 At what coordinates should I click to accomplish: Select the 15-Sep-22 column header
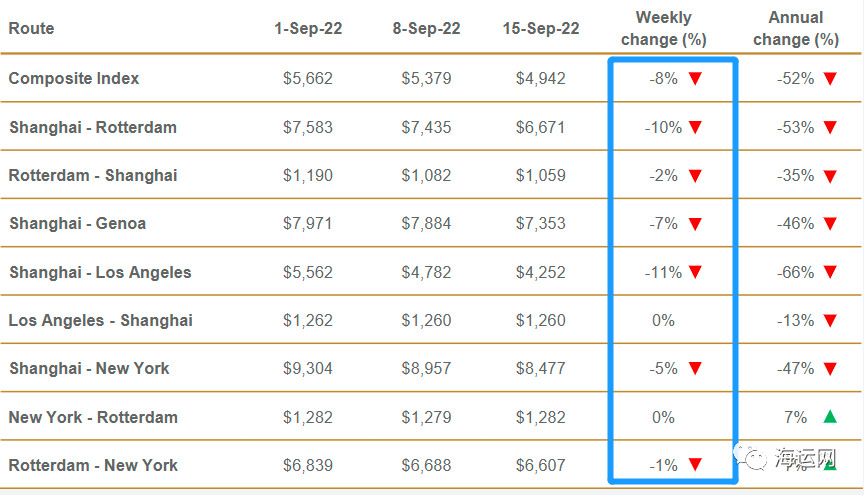[541, 29]
